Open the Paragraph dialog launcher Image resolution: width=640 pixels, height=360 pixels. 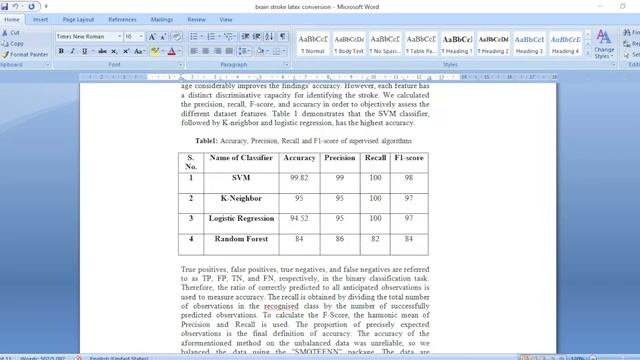(x=287, y=64)
